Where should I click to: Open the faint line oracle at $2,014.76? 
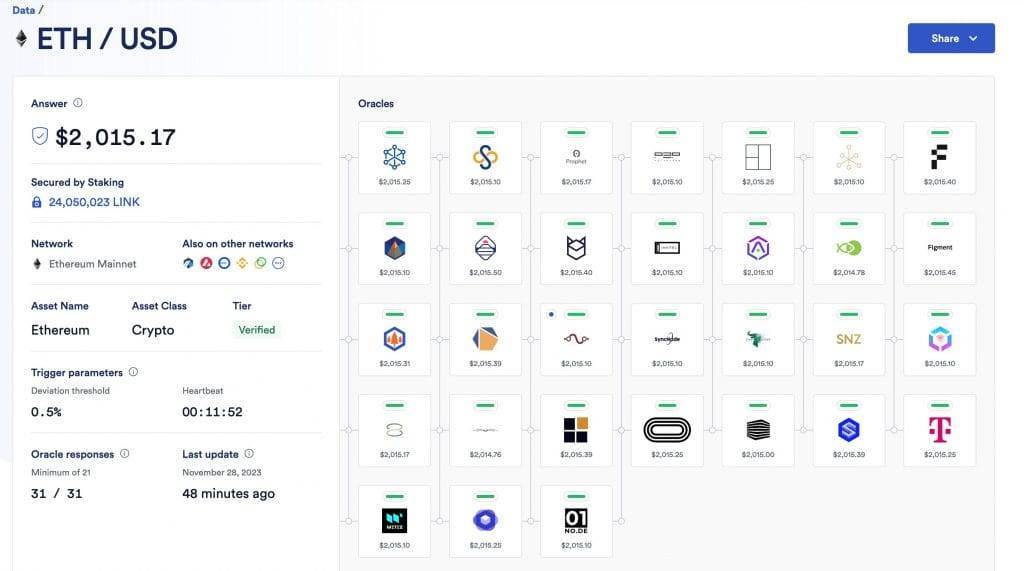click(x=485, y=430)
